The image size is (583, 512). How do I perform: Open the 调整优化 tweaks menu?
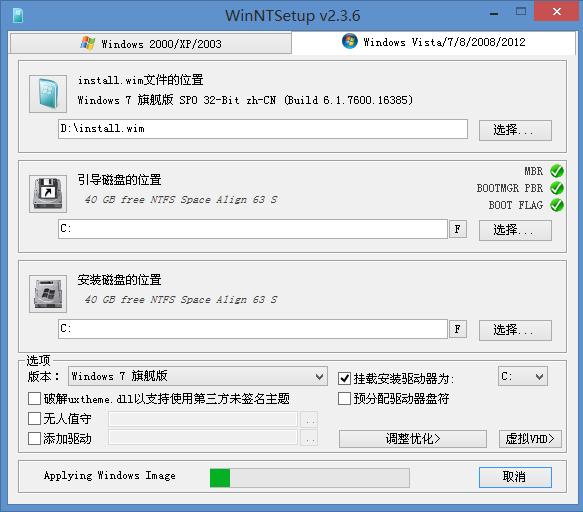[413, 439]
